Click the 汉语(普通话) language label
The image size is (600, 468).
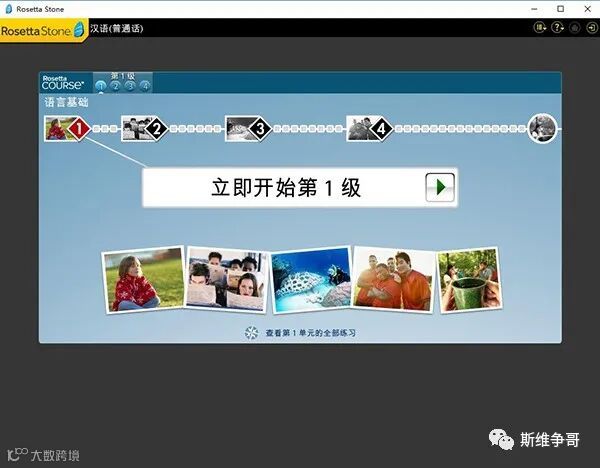tap(117, 28)
